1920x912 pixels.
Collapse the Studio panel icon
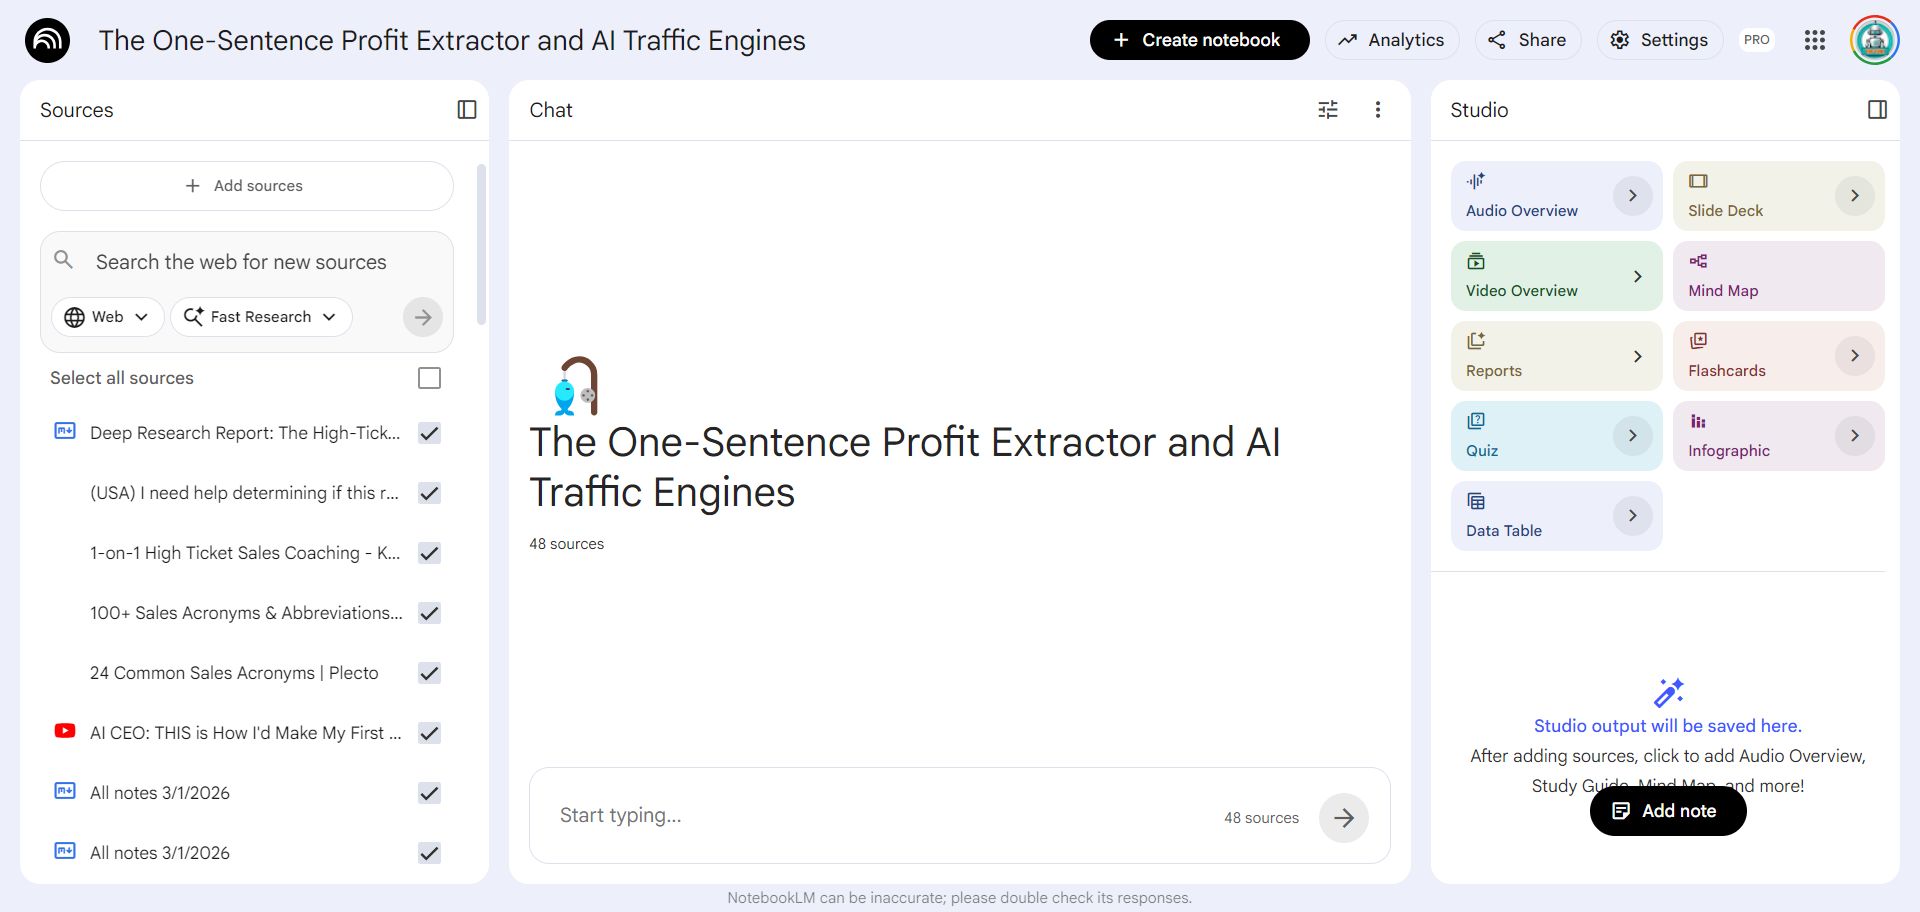coord(1877,110)
